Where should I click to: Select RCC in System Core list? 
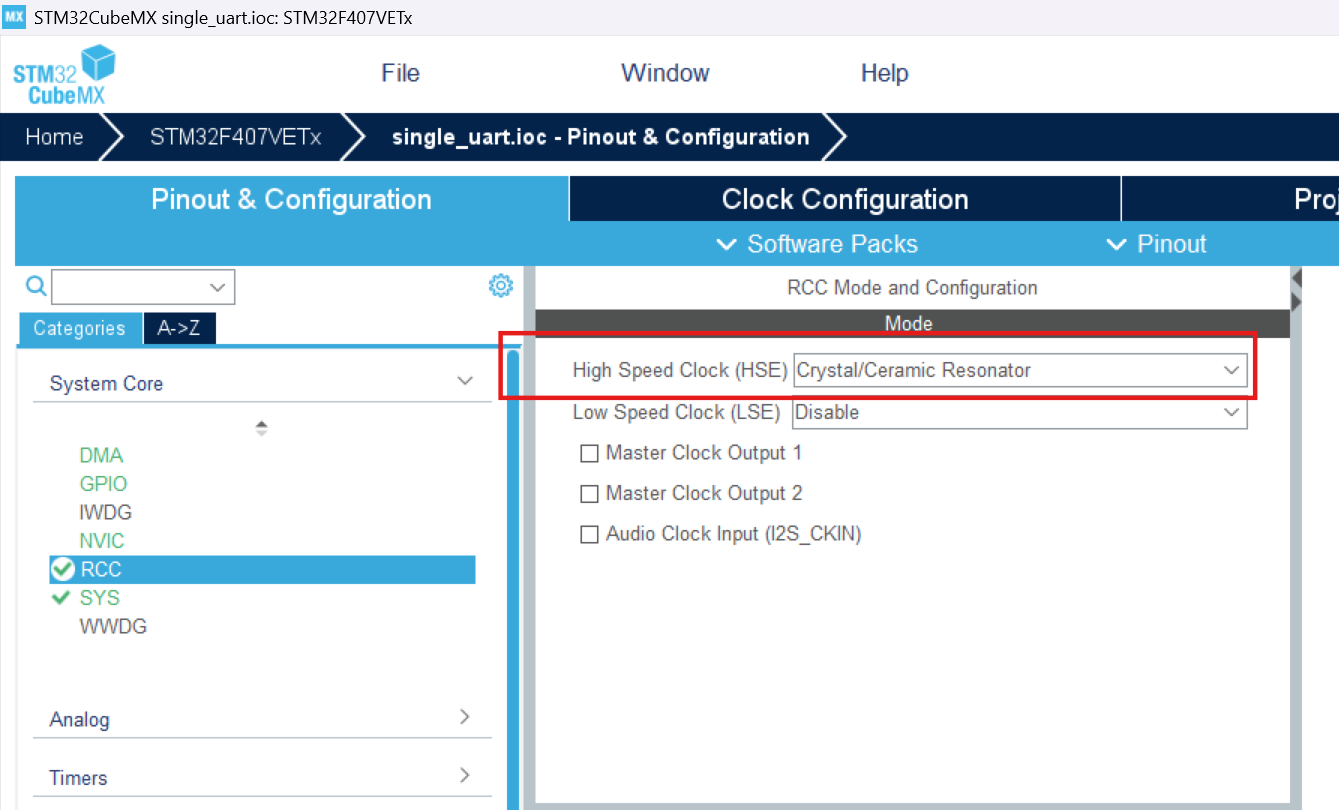point(262,570)
